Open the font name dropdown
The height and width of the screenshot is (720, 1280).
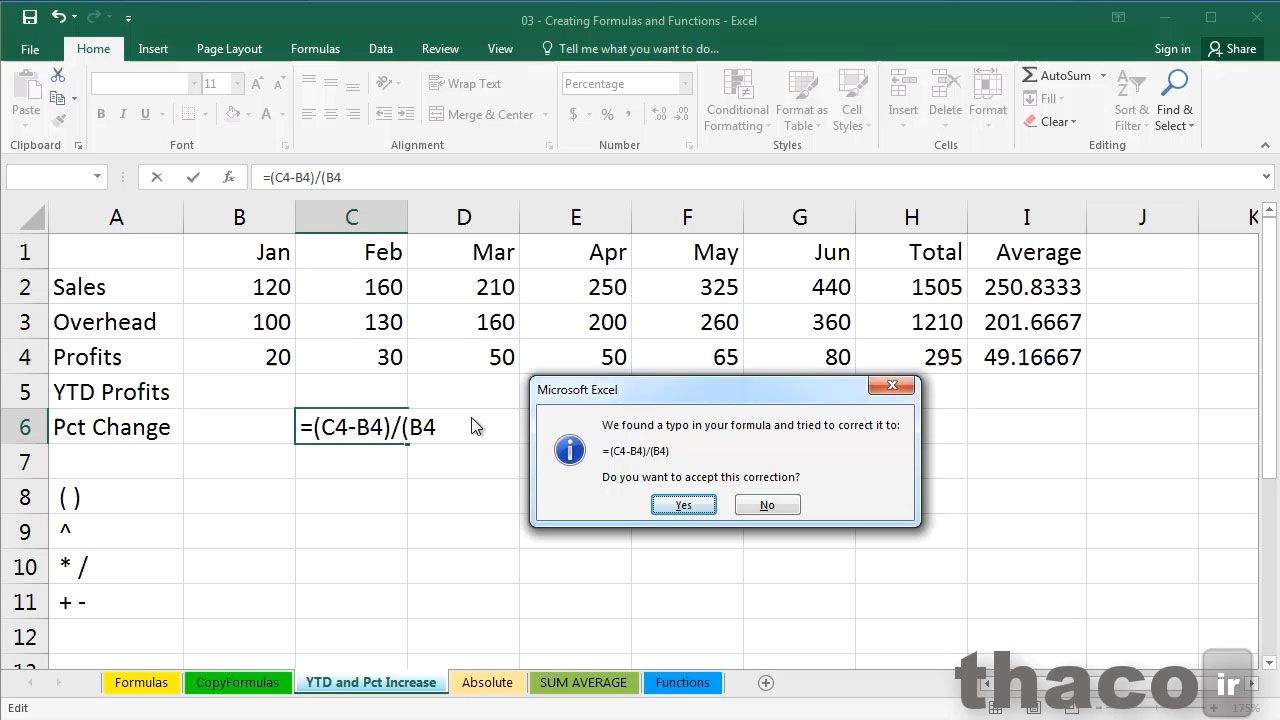click(195, 84)
